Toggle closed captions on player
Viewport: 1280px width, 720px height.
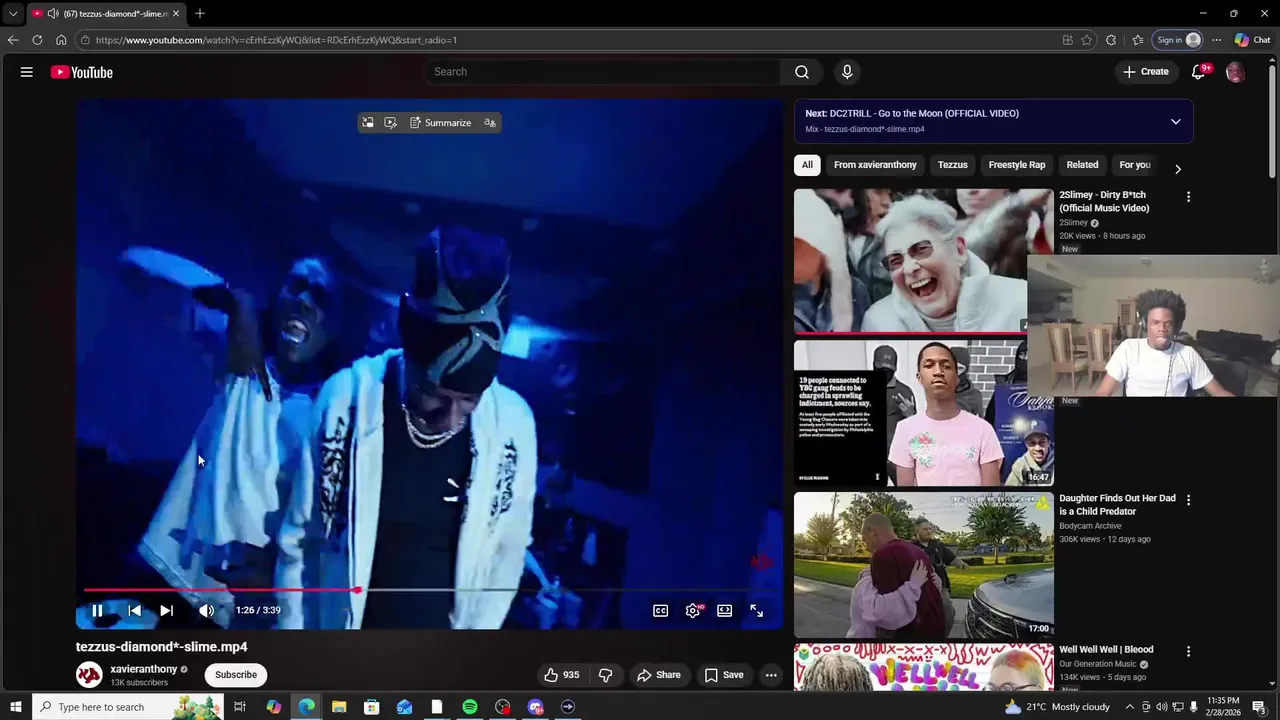[660, 610]
